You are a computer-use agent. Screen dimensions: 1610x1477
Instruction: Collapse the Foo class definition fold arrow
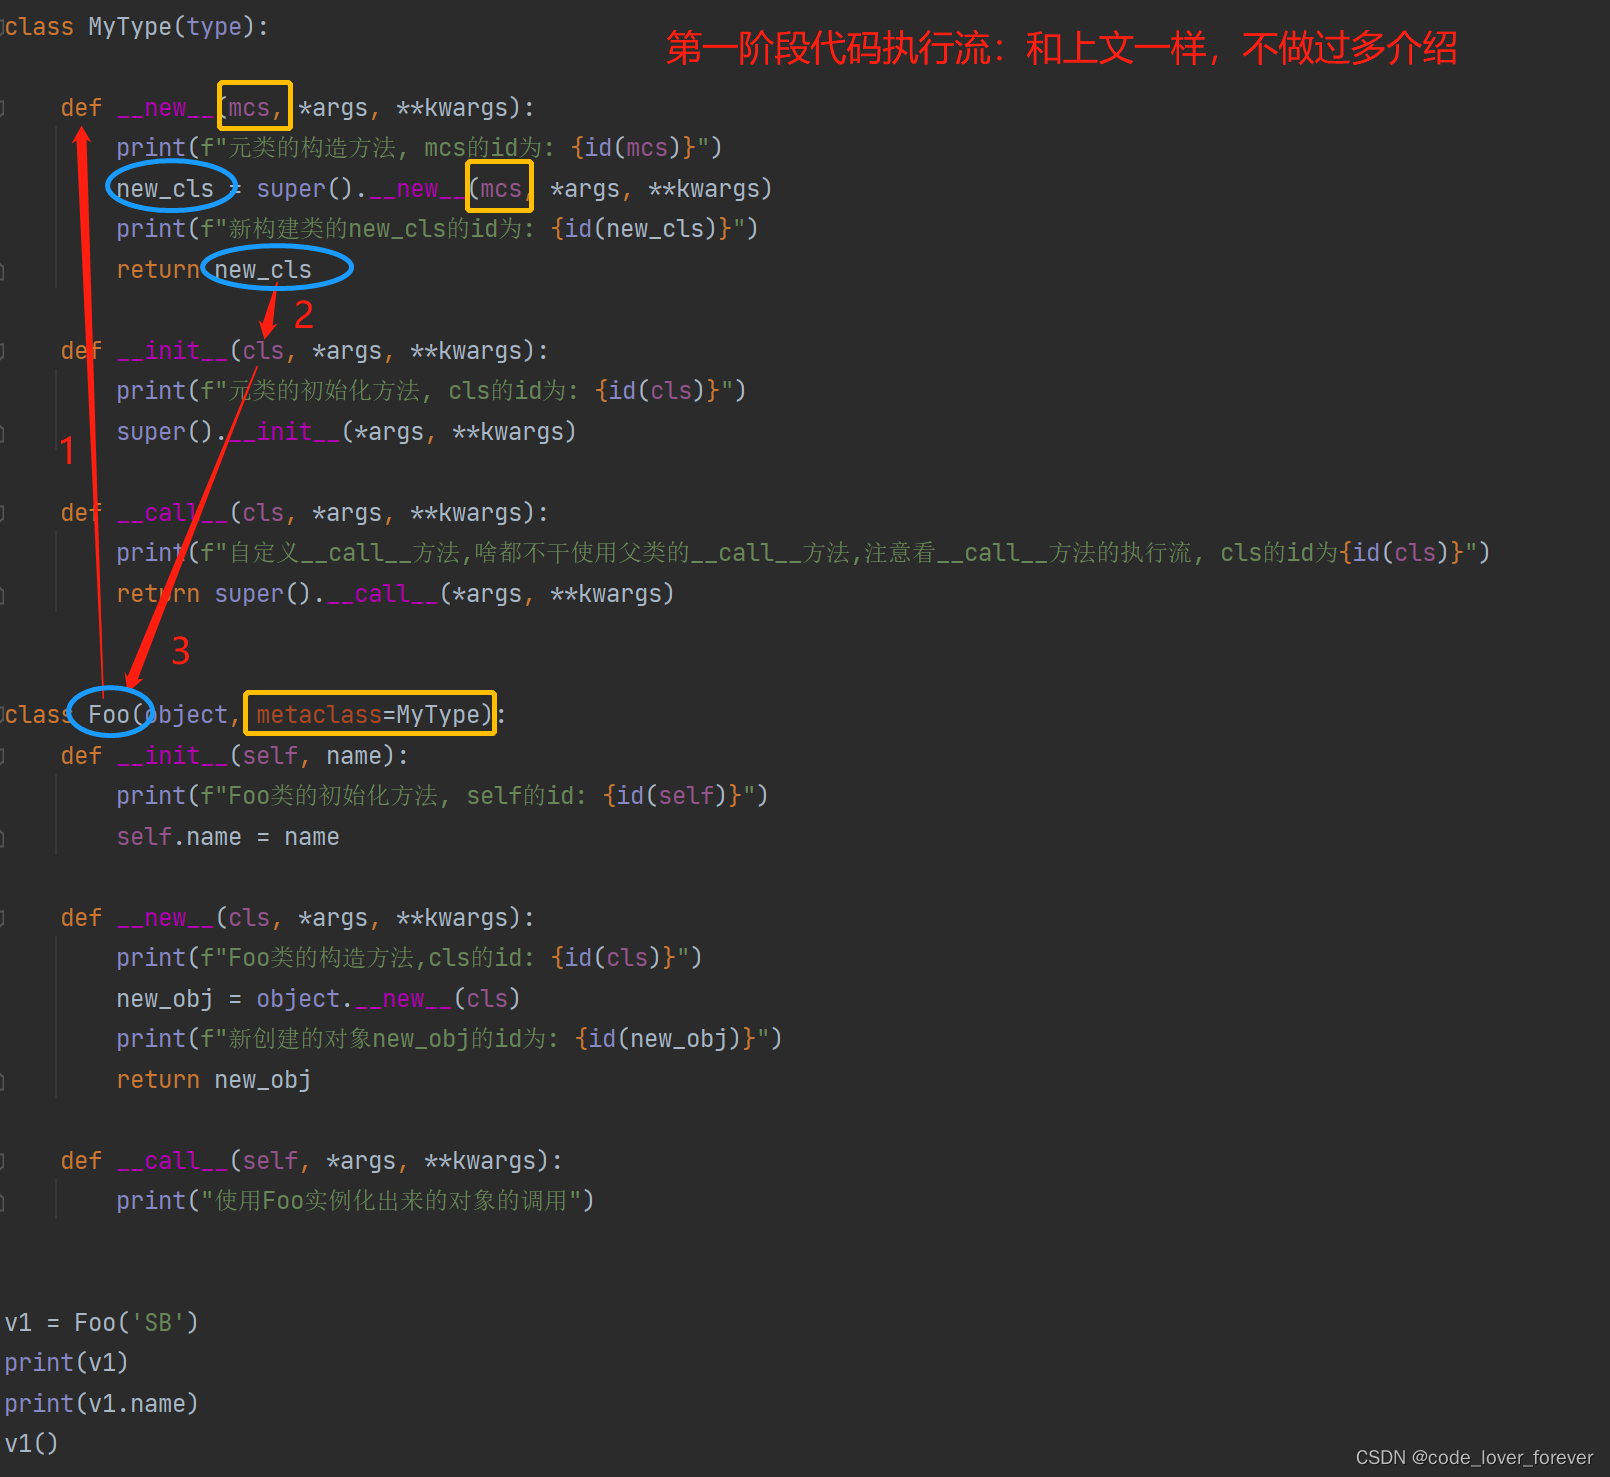tap(5, 713)
